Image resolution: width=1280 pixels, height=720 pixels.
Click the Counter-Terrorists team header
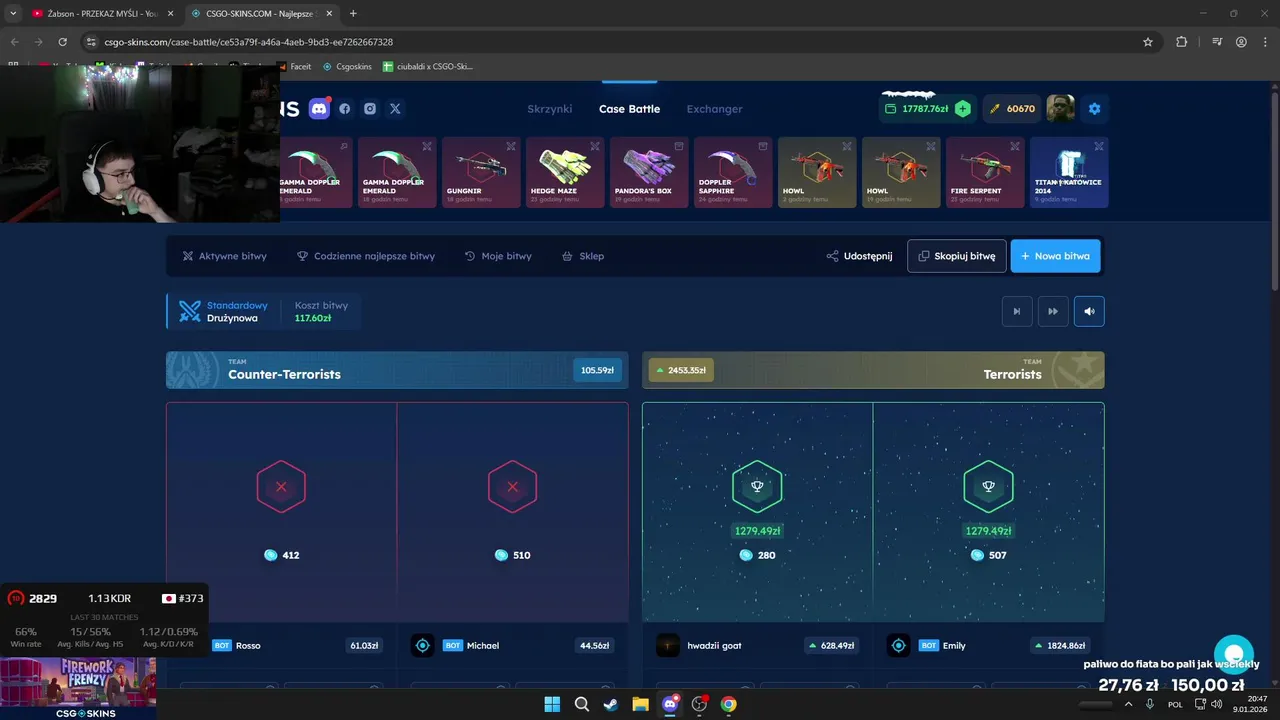click(x=397, y=370)
